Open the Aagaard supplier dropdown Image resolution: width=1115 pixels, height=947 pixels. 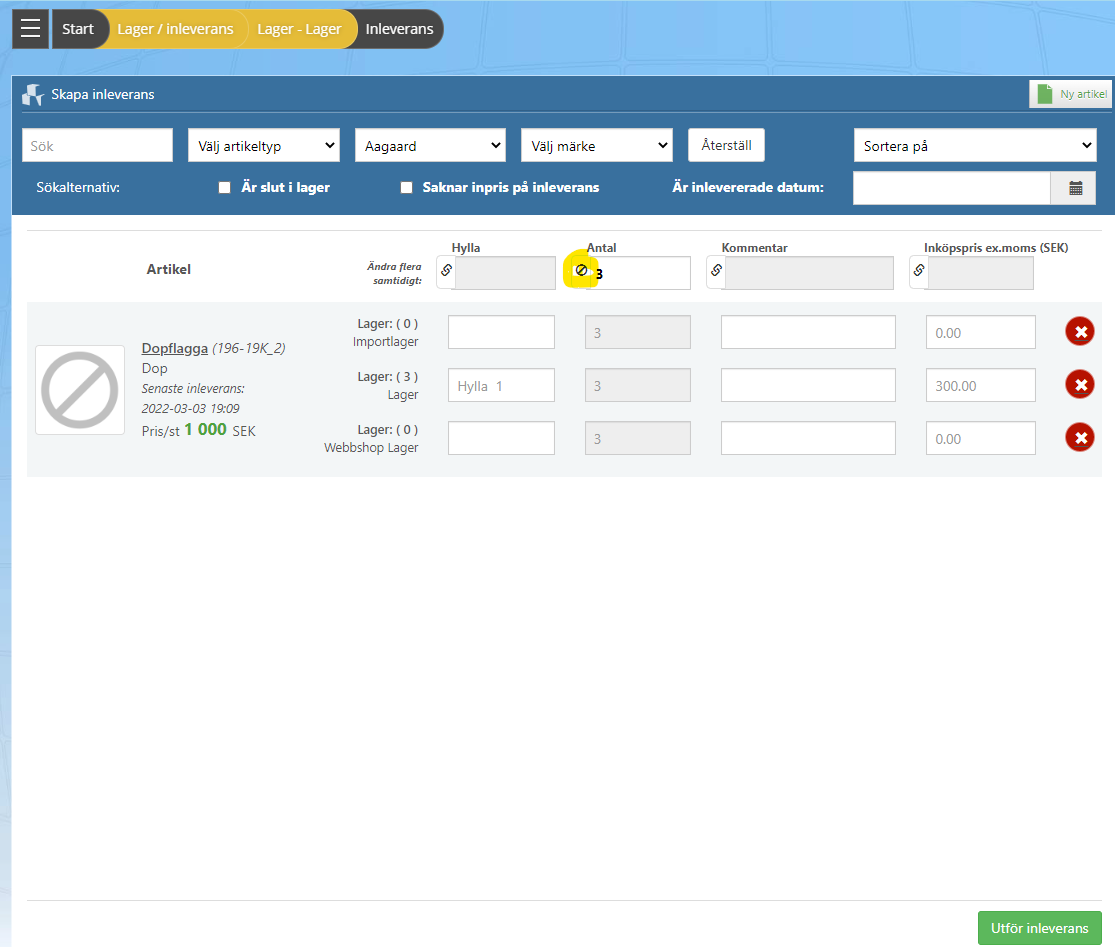pos(430,146)
